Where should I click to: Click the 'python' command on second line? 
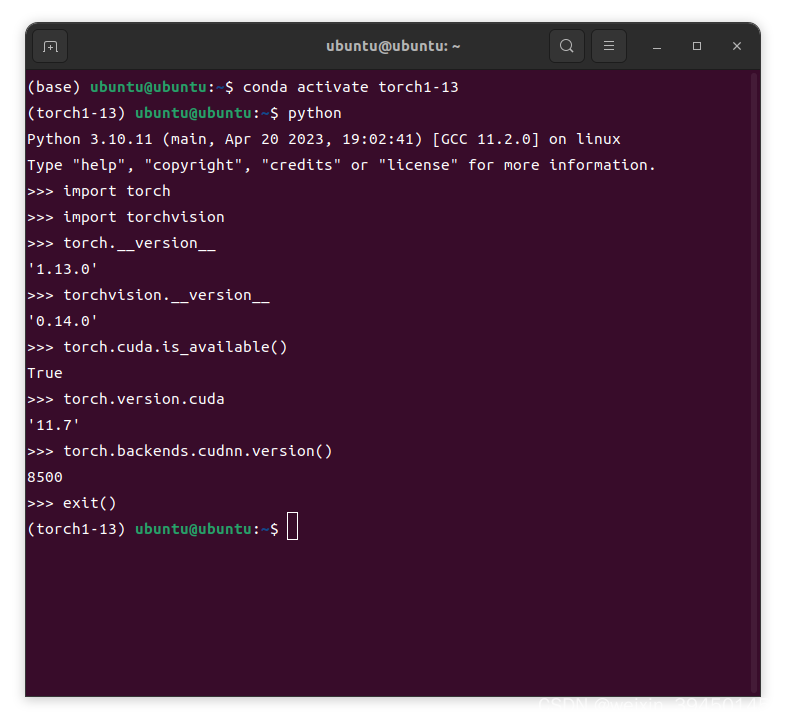click(315, 113)
